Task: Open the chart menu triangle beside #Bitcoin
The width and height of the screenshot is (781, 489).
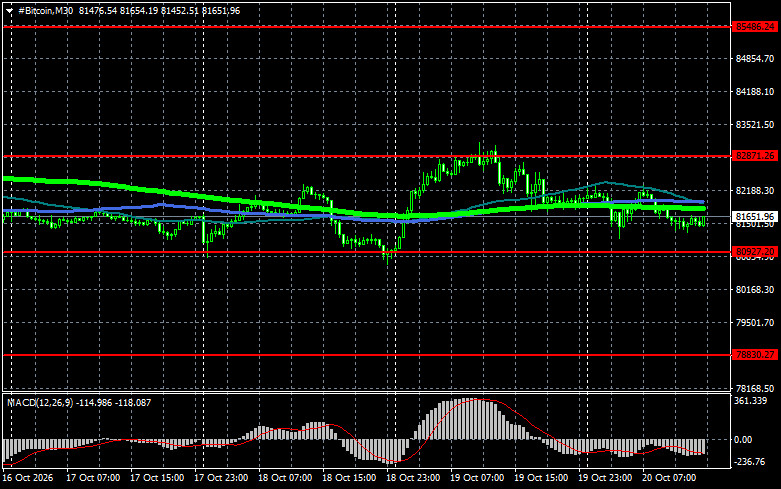Action: [9, 11]
